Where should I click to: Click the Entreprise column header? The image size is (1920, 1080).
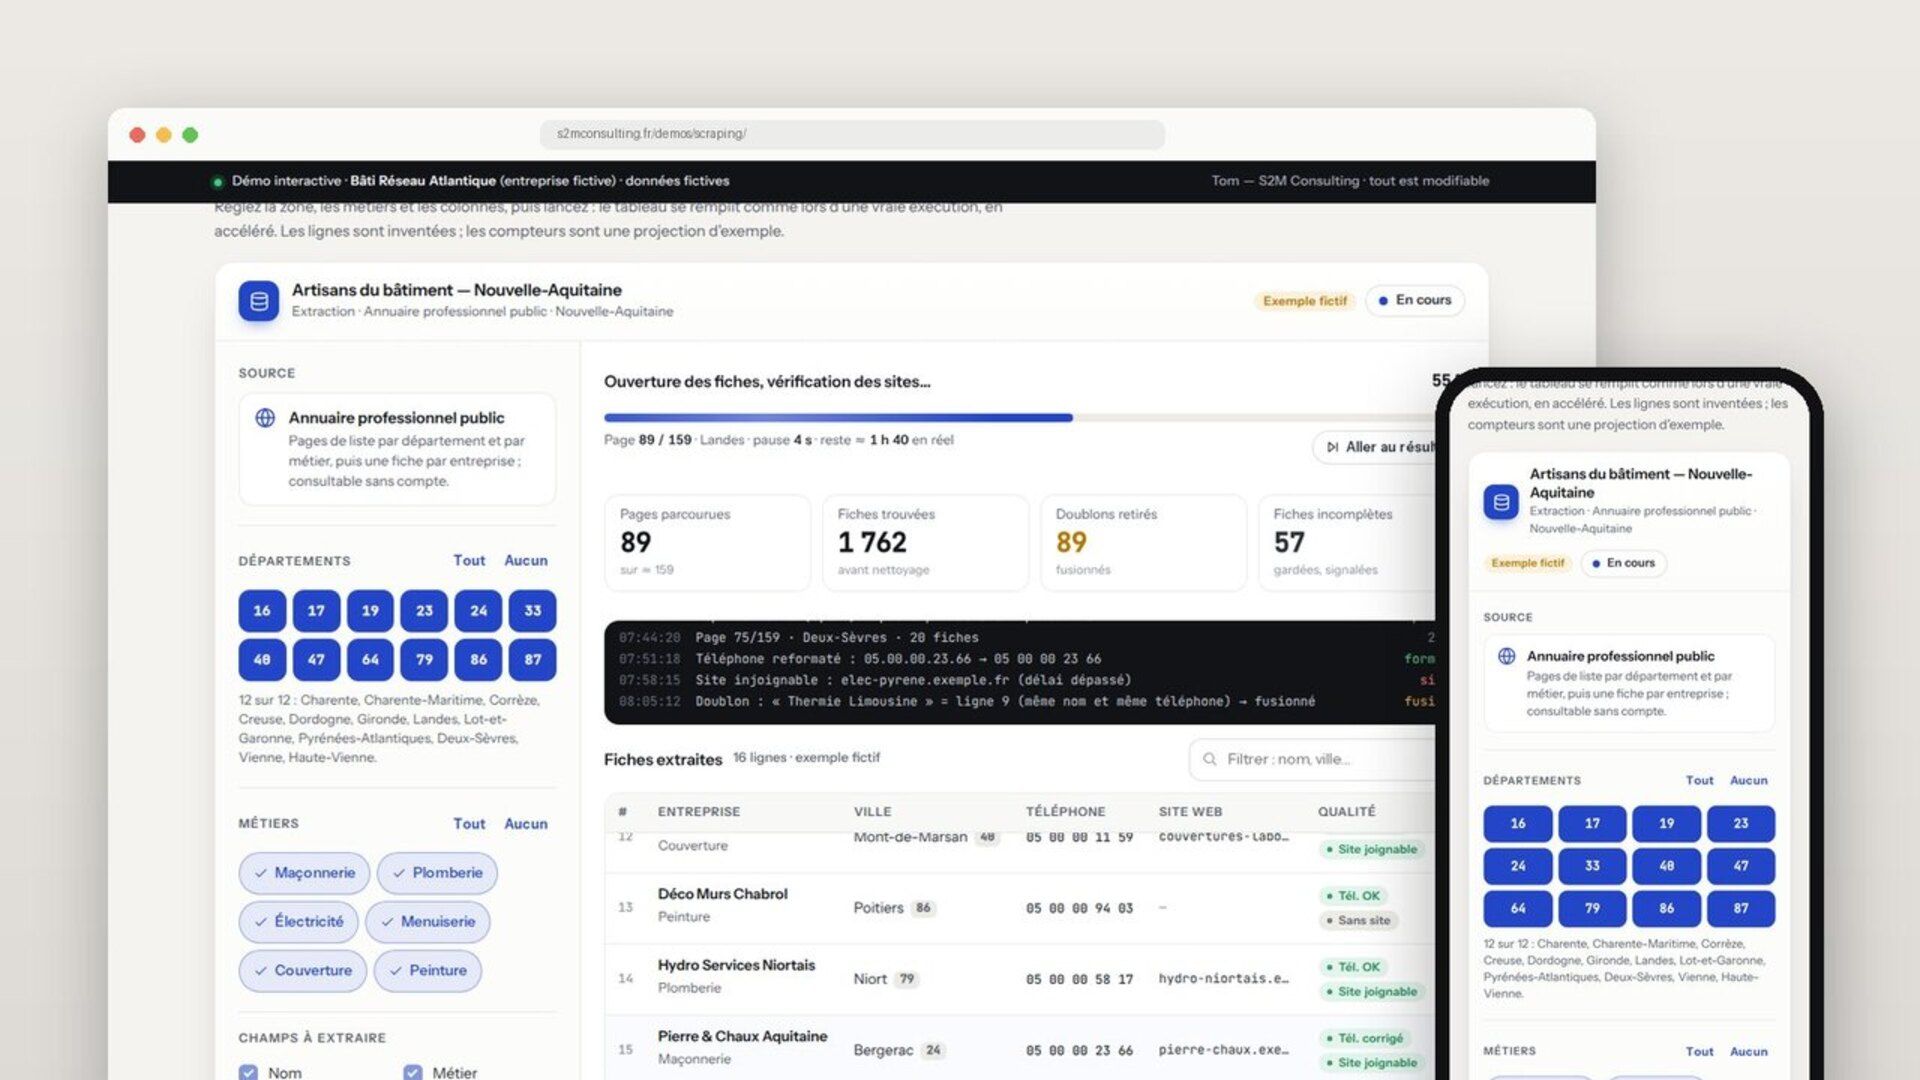[x=699, y=812]
